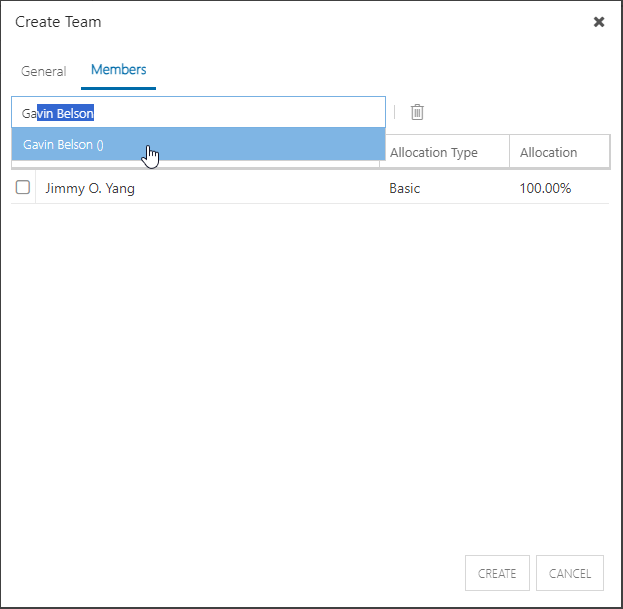The image size is (623, 609).
Task: Switch to the General tab
Action: (44, 72)
